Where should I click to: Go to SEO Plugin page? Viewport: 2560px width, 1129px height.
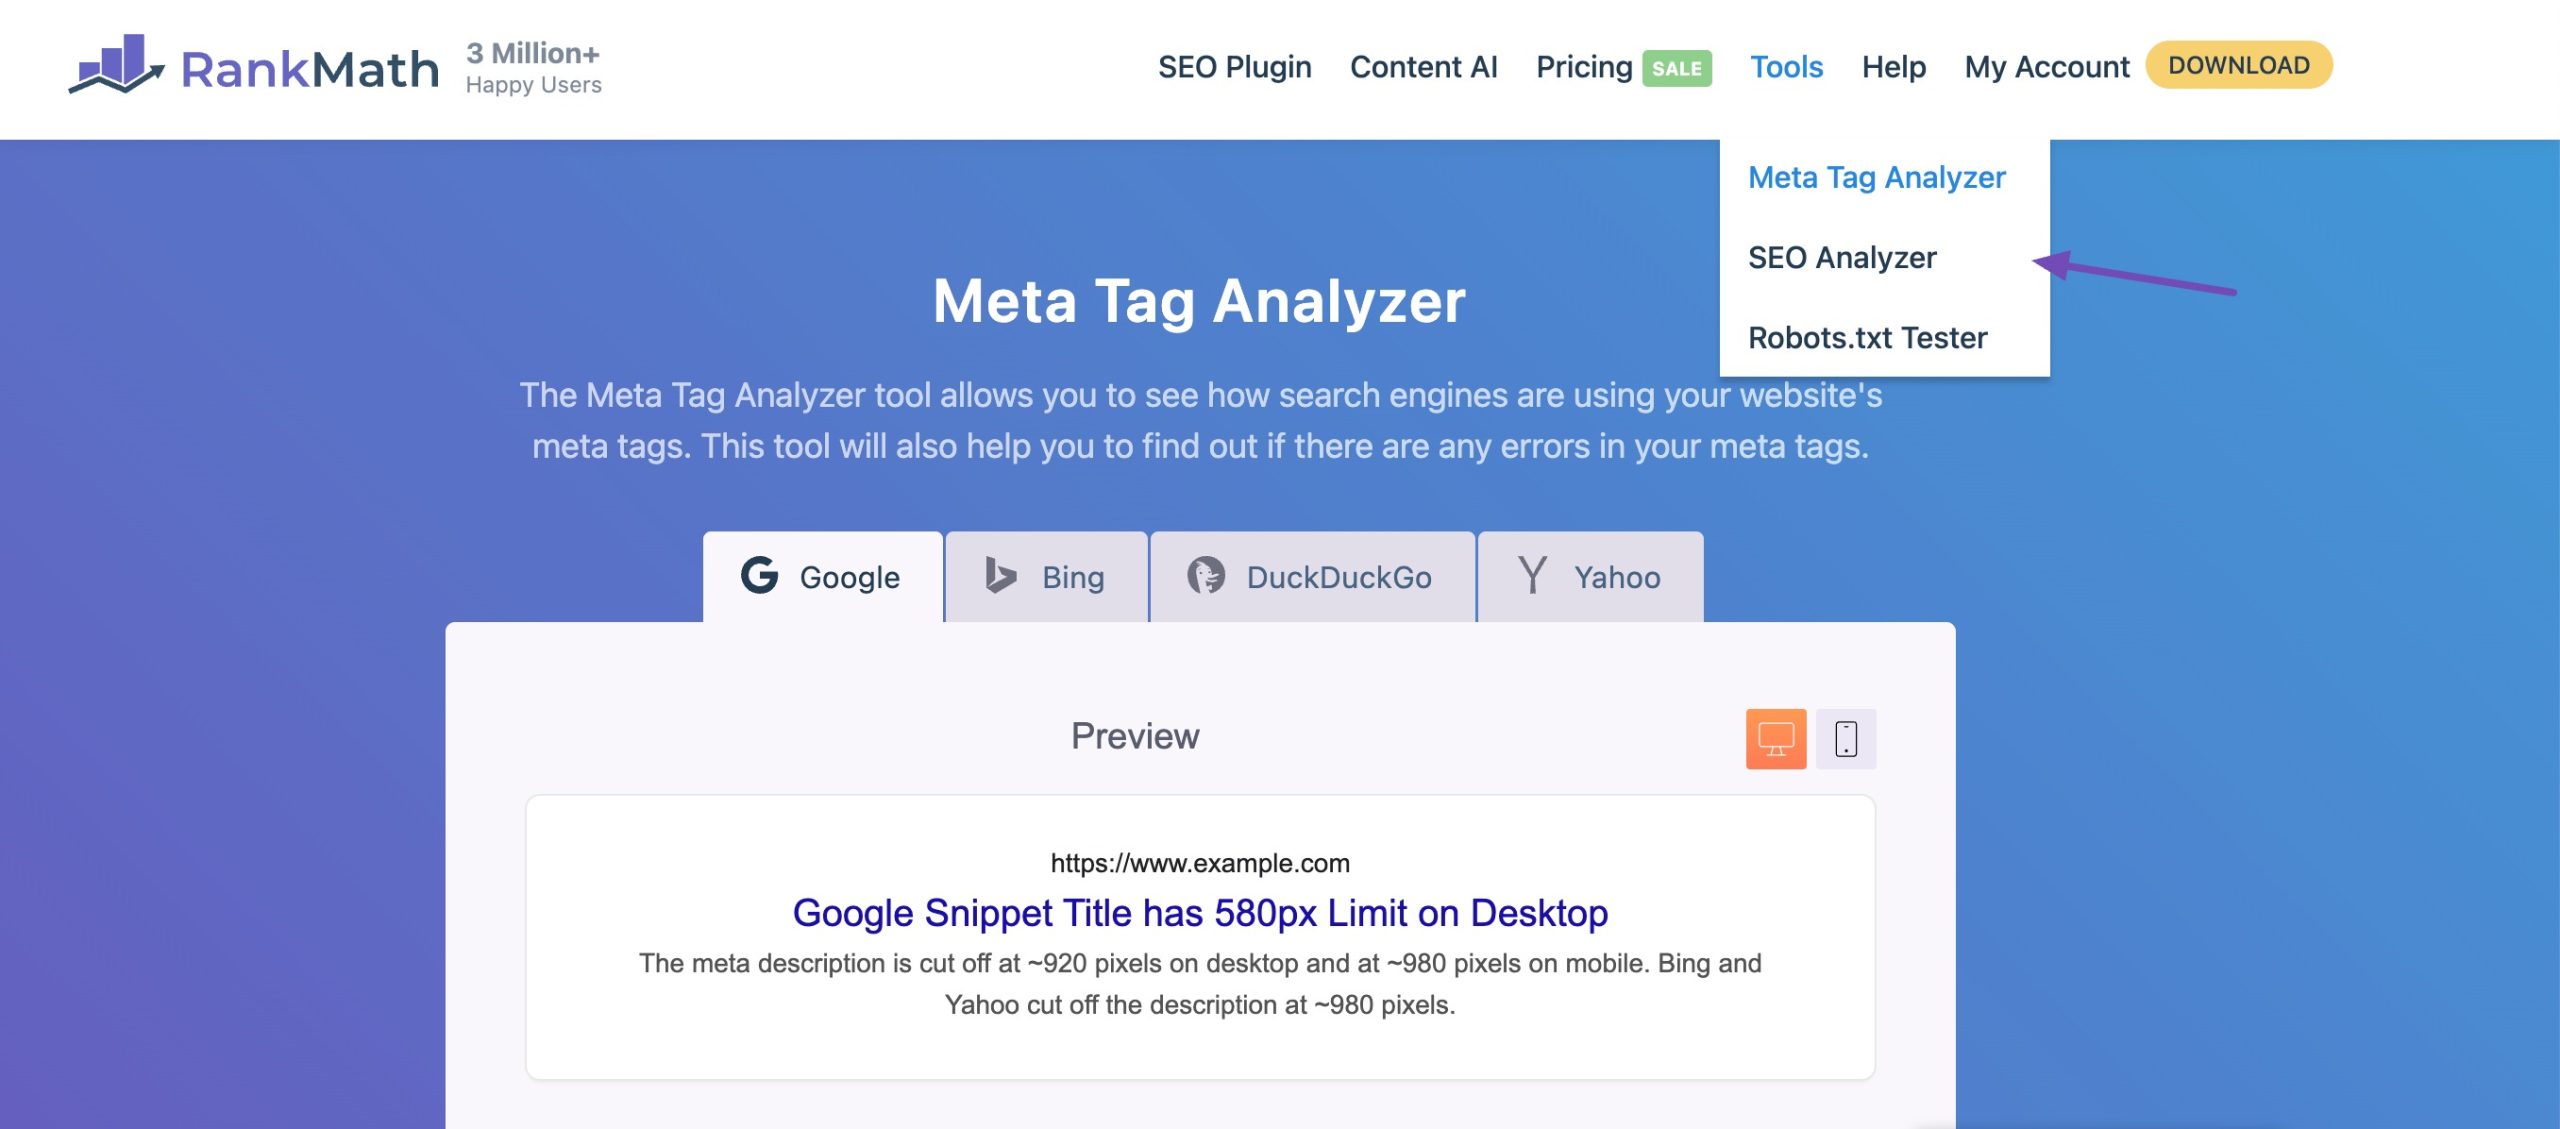[1234, 67]
